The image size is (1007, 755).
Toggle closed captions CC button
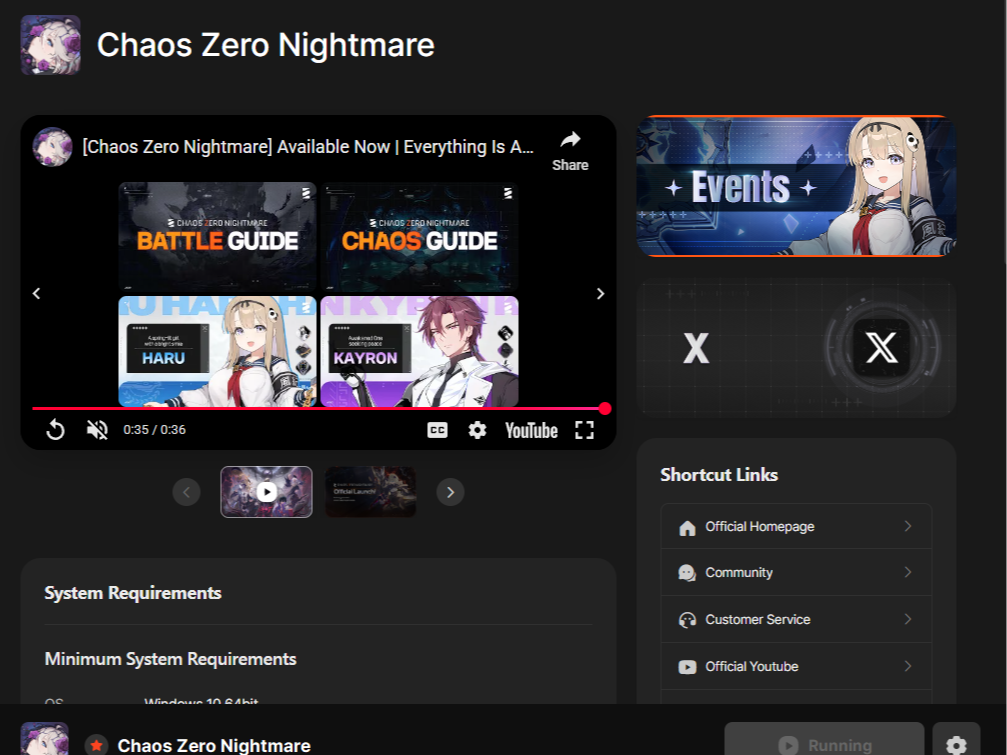pos(437,430)
